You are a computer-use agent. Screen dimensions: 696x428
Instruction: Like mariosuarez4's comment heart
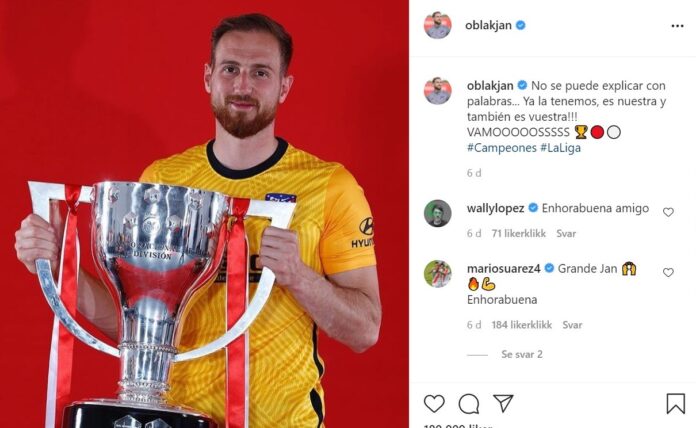tap(668, 272)
